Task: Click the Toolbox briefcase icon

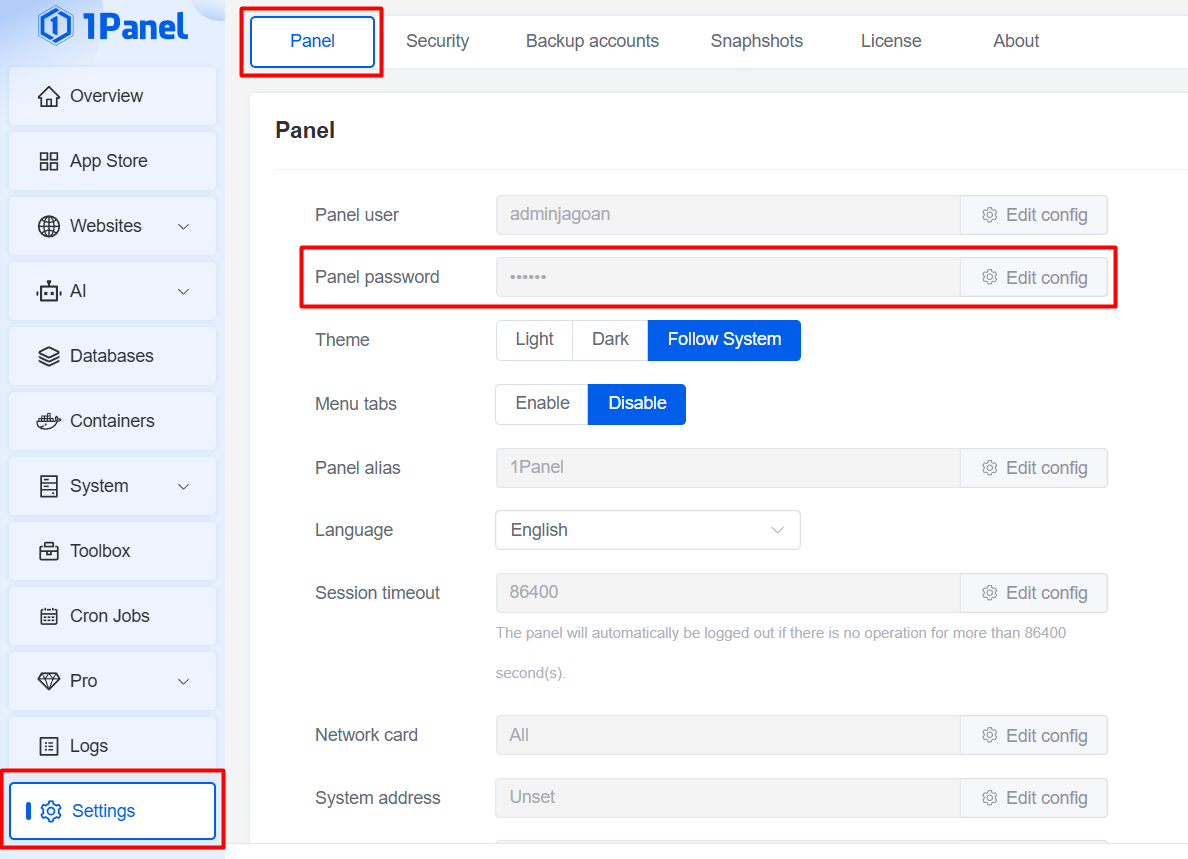Action: 48,551
